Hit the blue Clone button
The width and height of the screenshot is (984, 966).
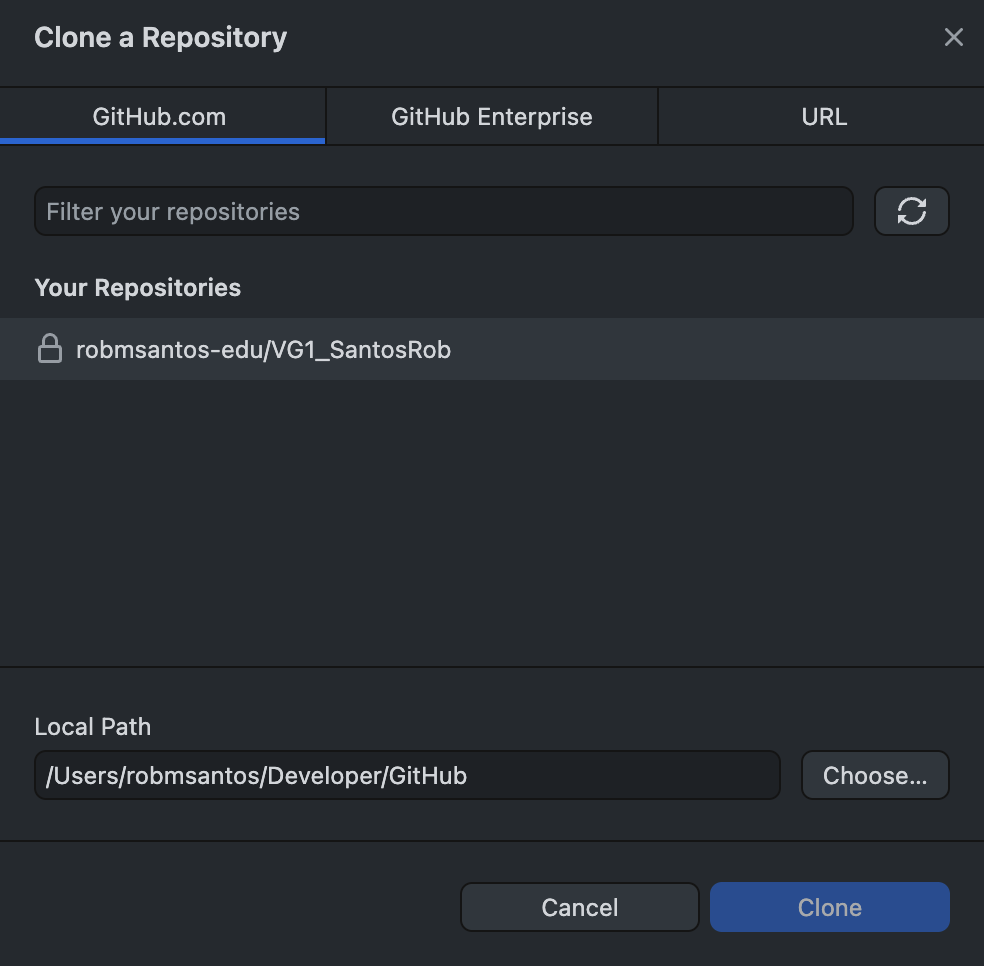tap(829, 907)
